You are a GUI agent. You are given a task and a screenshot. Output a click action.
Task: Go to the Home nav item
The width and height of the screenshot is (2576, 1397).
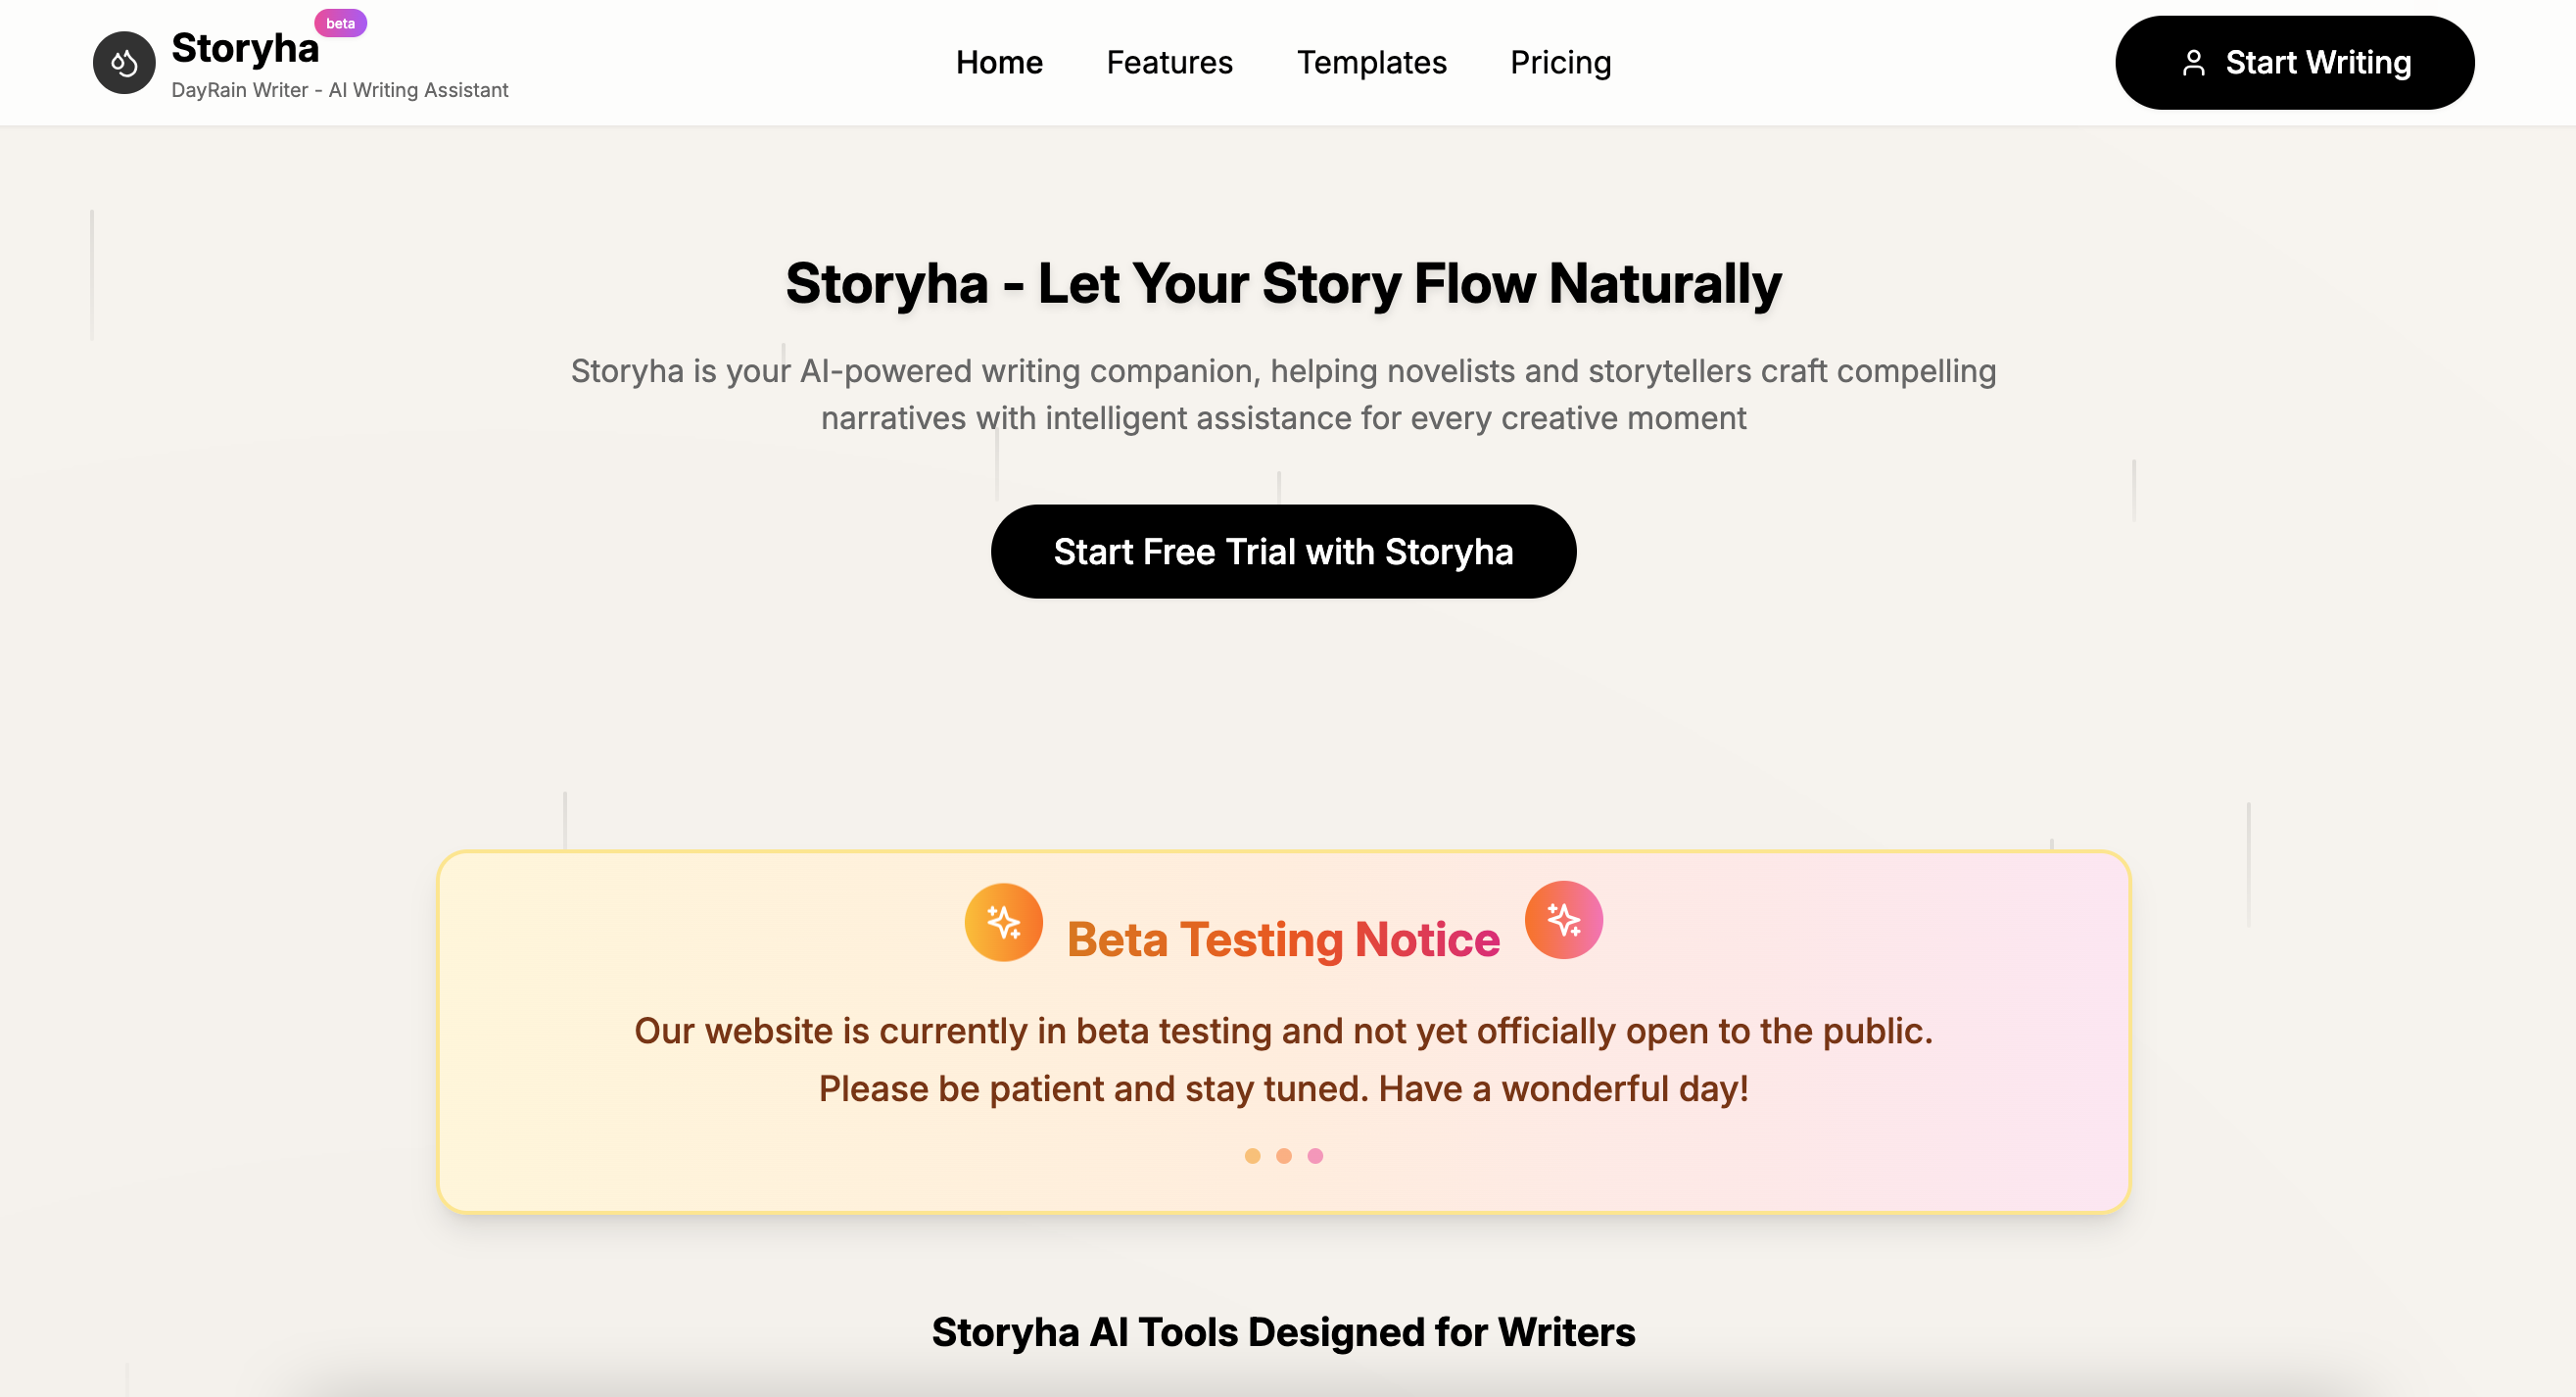pos(999,63)
